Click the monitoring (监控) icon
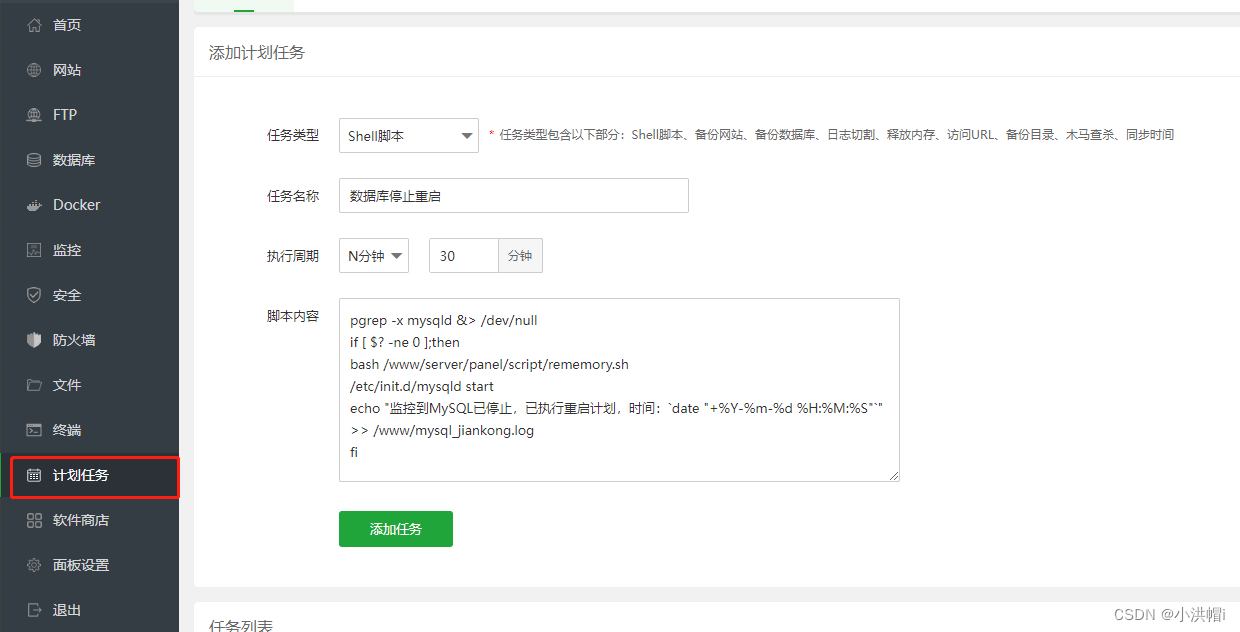 (x=34, y=250)
